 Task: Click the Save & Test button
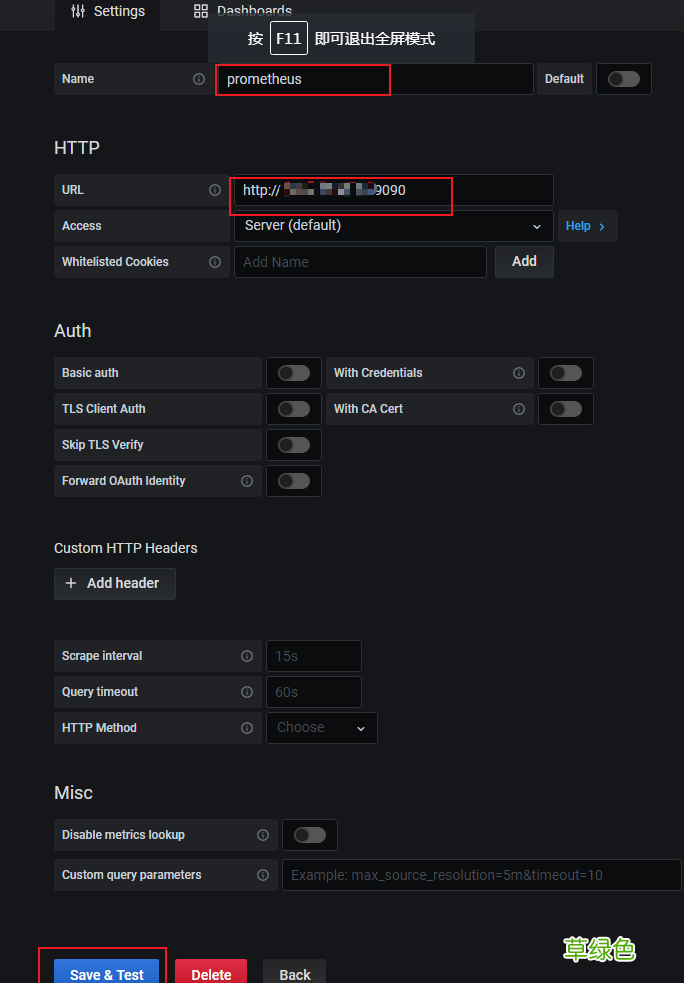click(107, 974)
